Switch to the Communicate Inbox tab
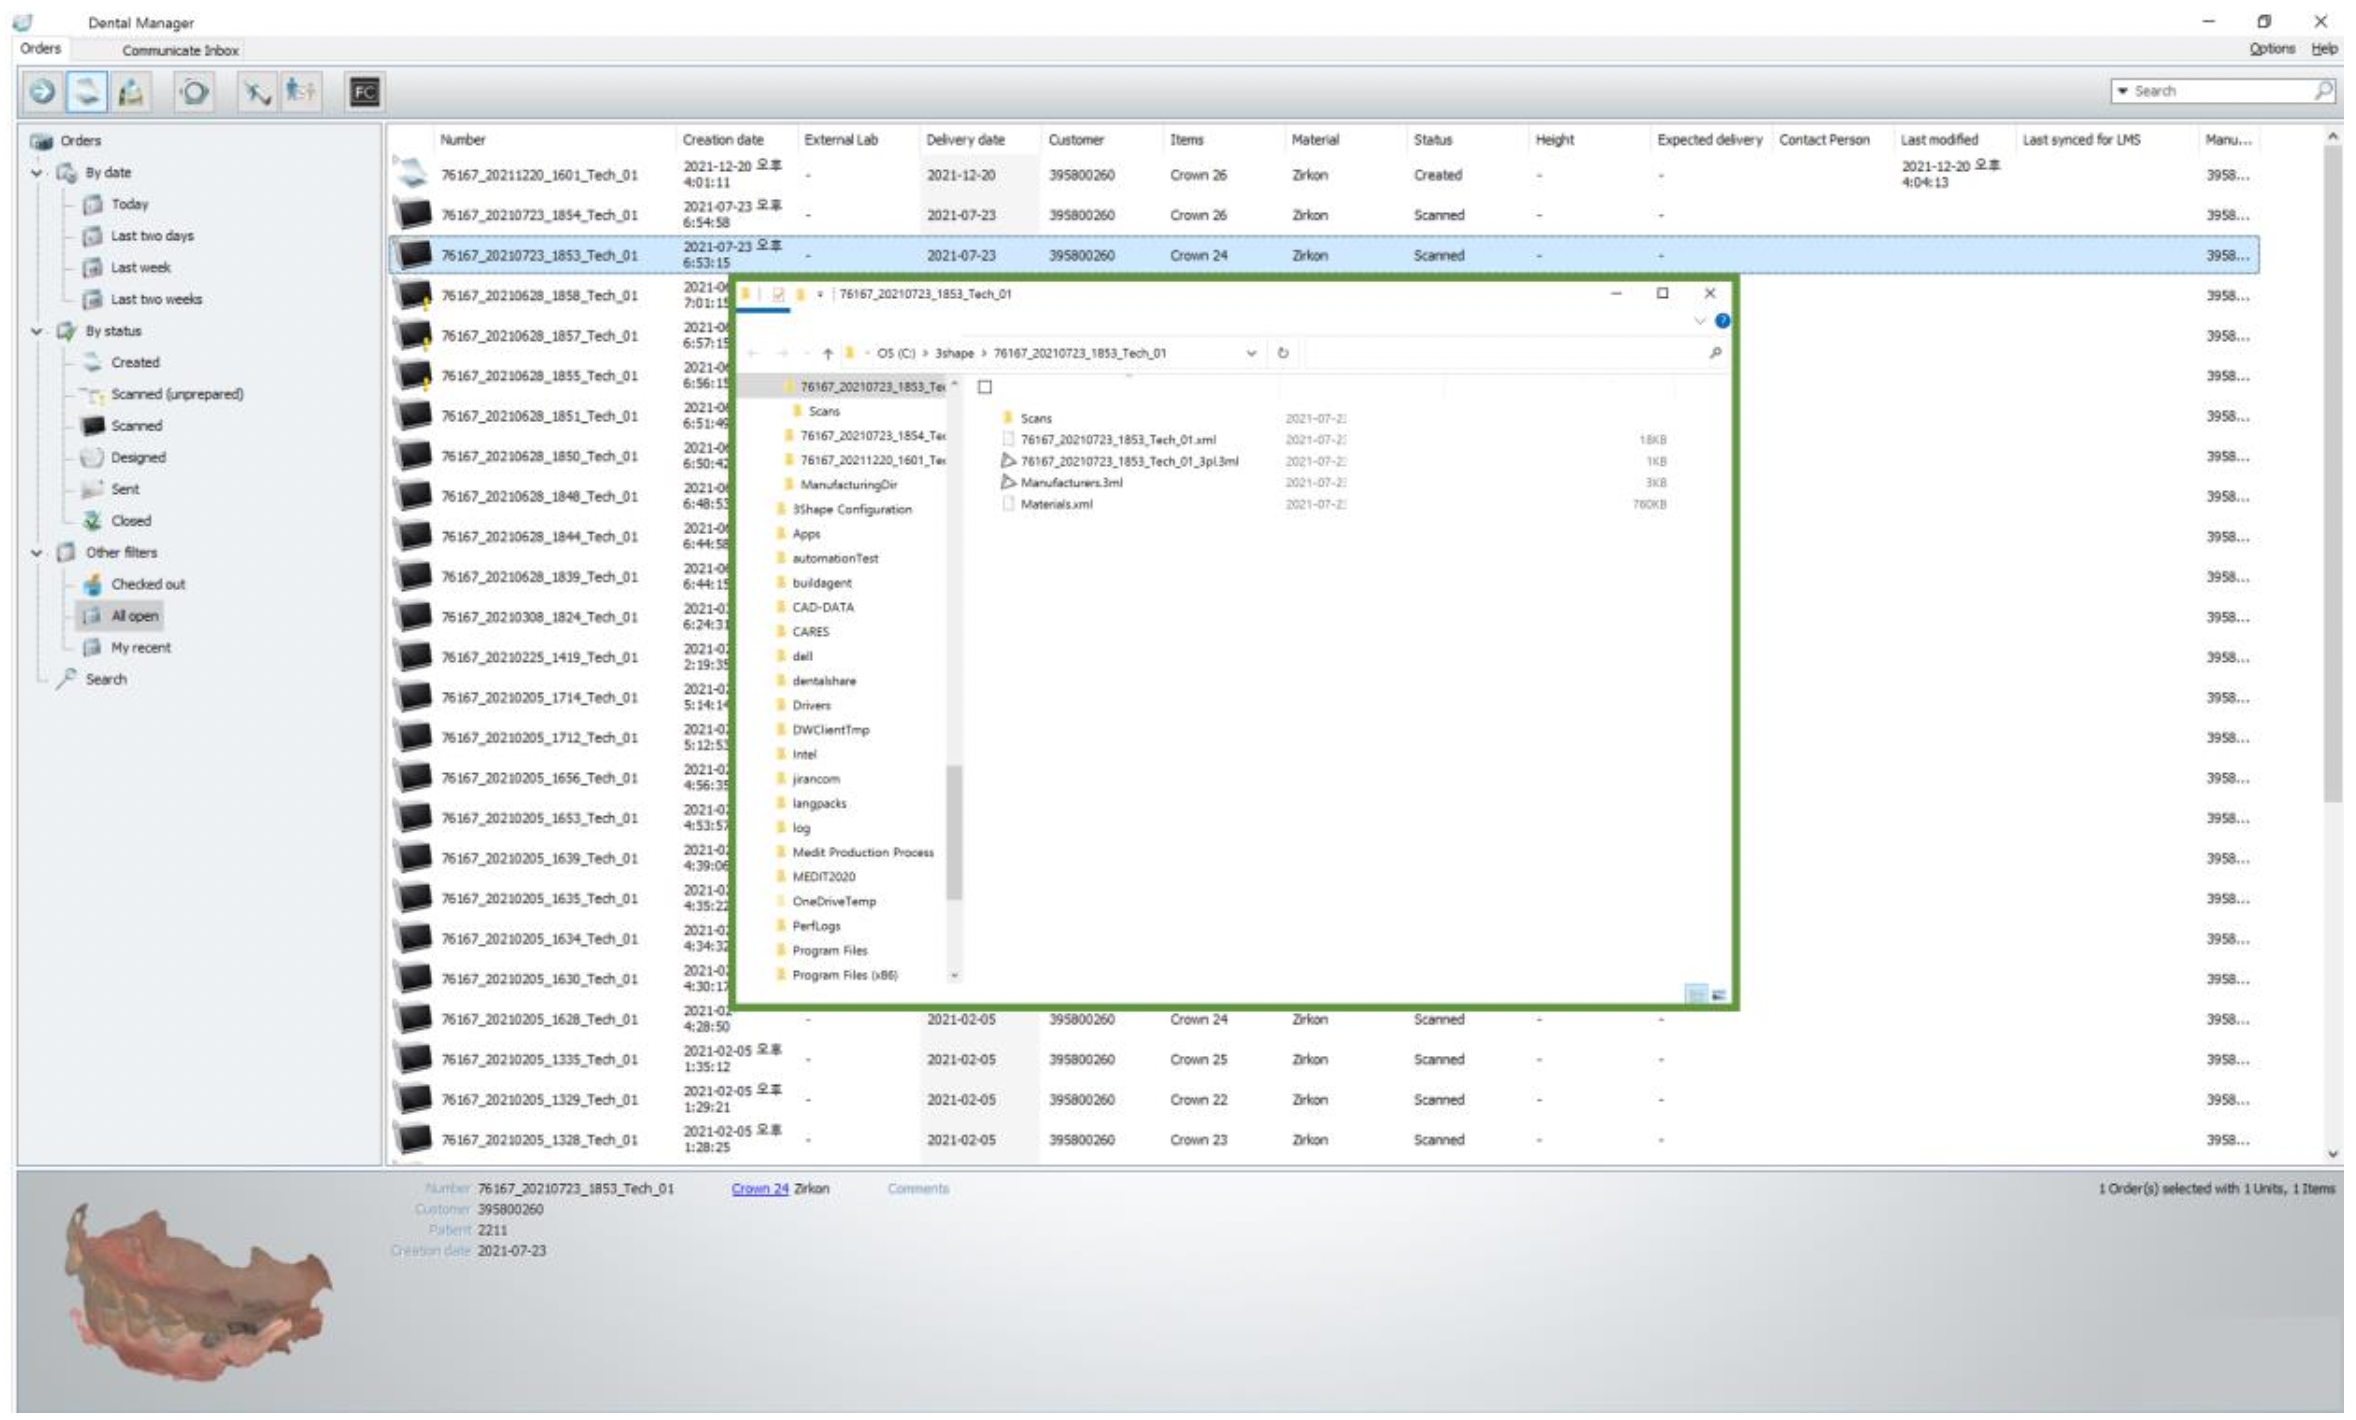This screenshot has width=2356, height=1420. click(180, 50)
